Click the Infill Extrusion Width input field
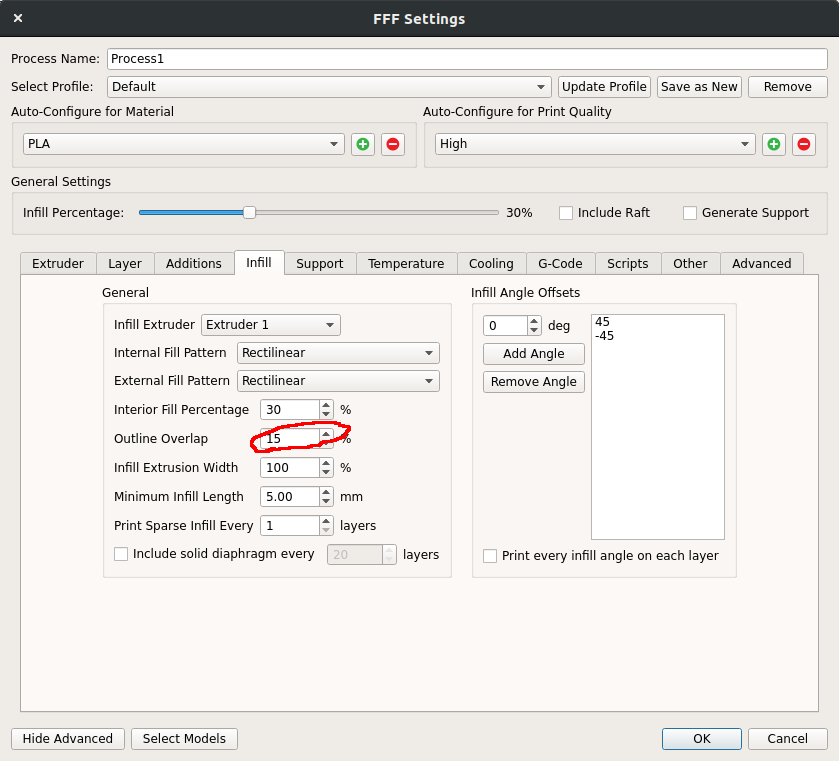 (x=290, y=468)
